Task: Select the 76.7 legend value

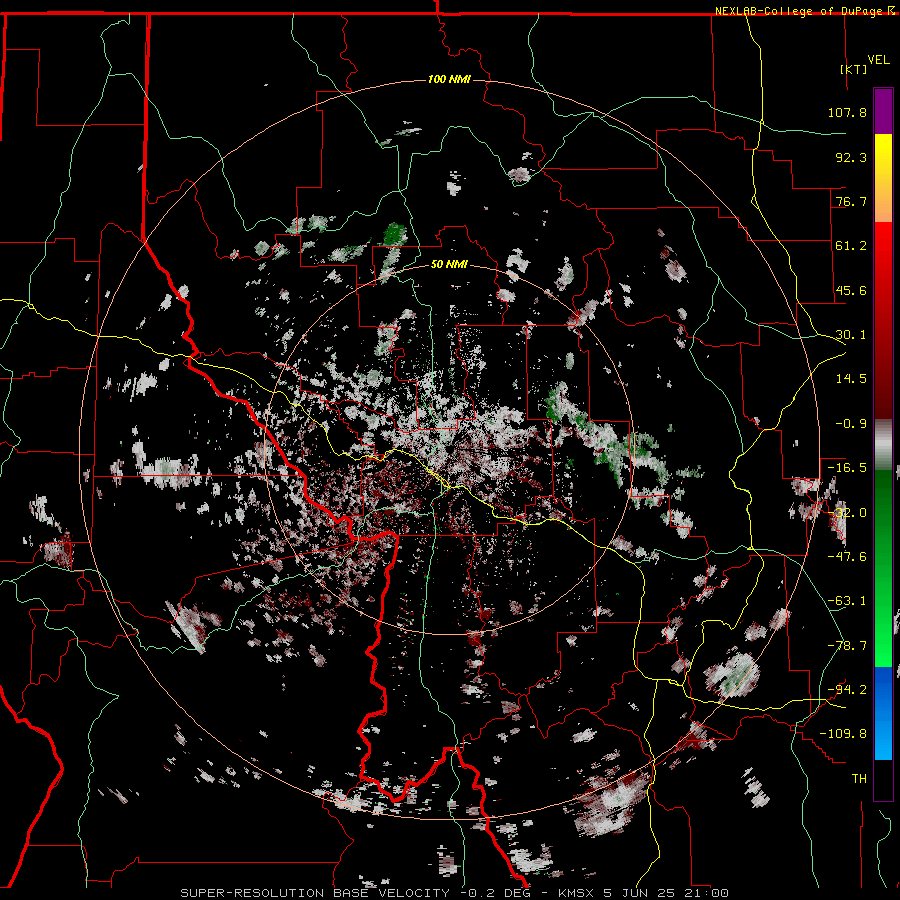Action: click(x=851, y=201)
